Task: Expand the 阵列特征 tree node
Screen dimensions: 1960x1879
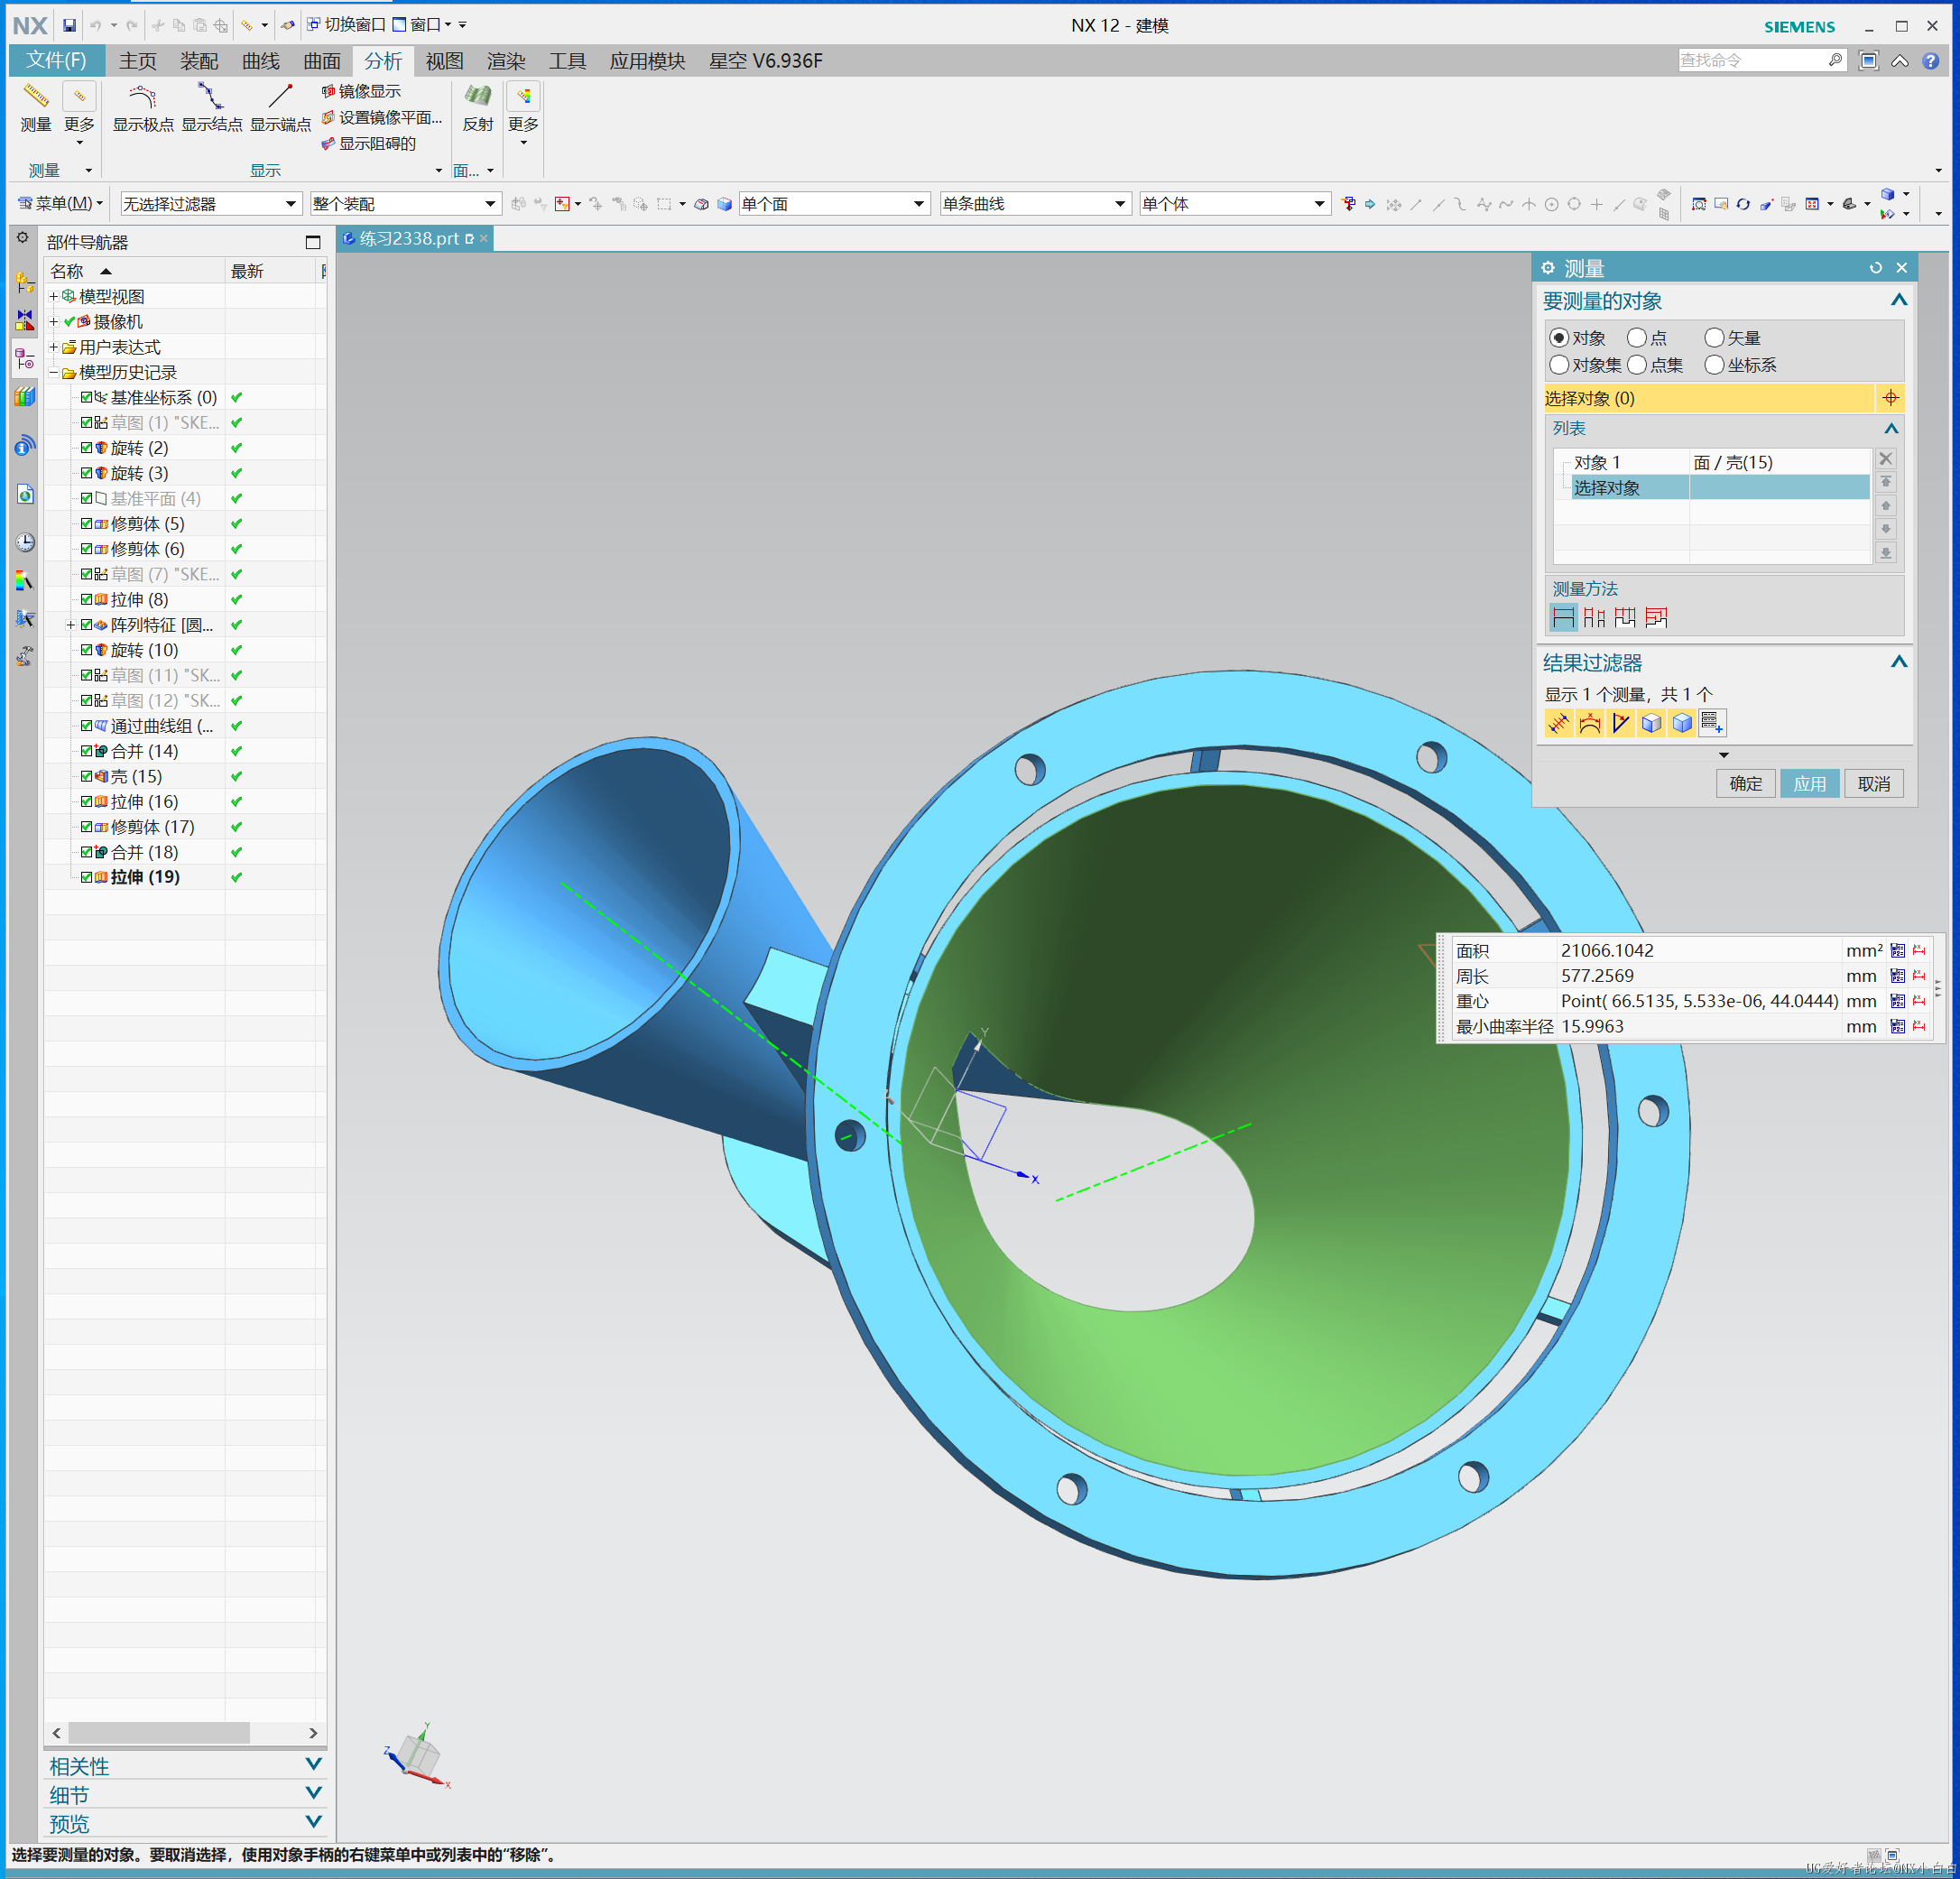Action: tap(71, 625)
